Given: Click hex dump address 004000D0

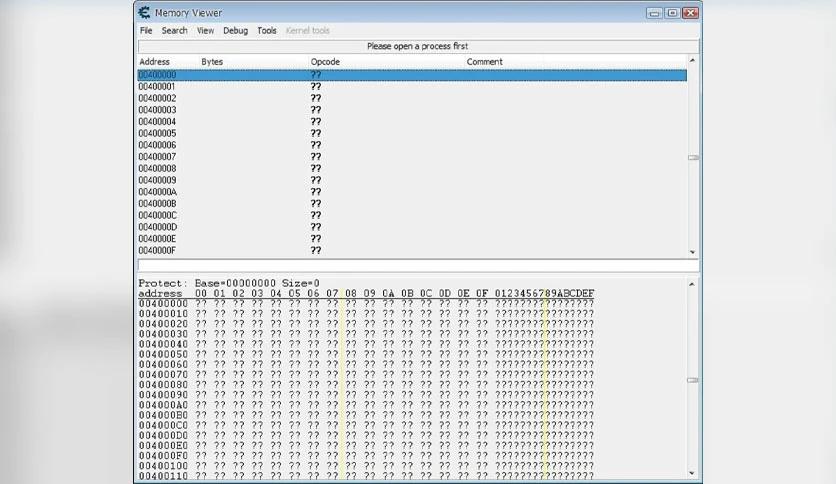Looking at the screenshot, I should pyautogui.click(x=163, y=435).
